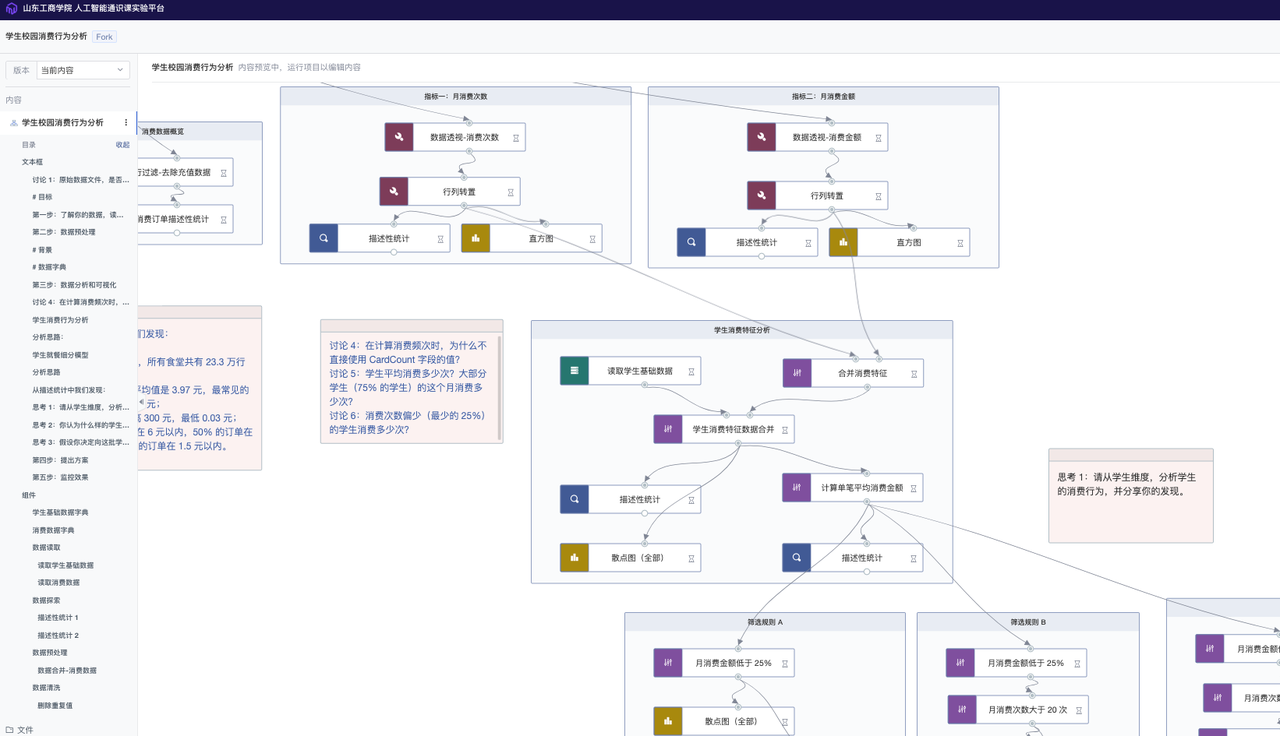Collapse the 目录 list using 收起

pyautogui.click(x=122, y=145)
